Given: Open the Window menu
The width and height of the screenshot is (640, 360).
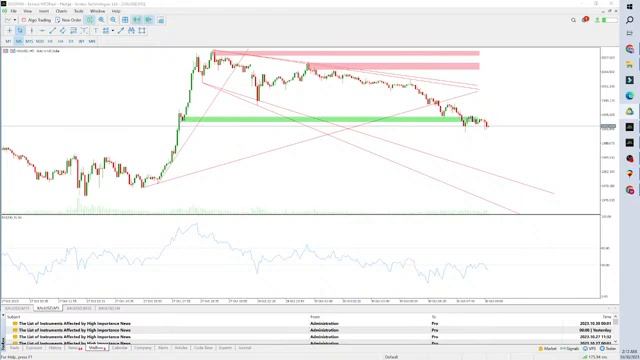Looking at the screenshot, I should (x=97, y=11).
